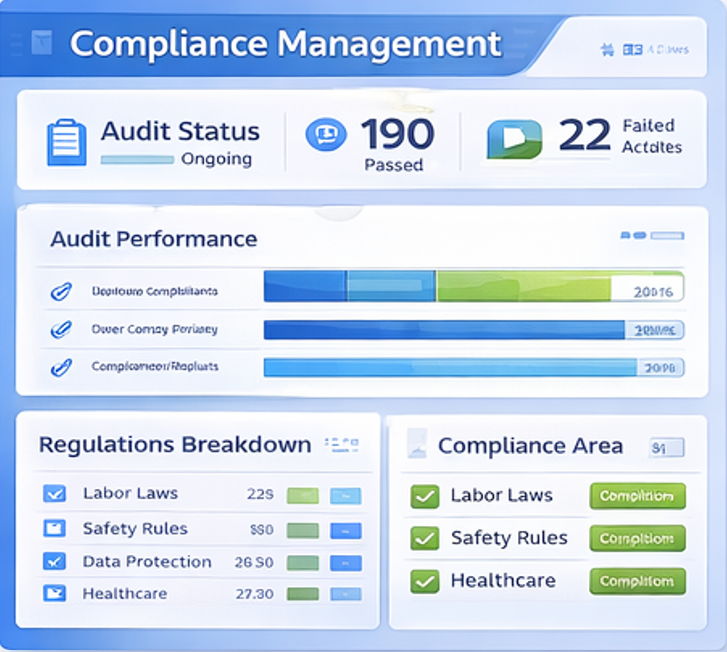This screenshot has height=652, width=727.
Task: Click the green-blue icon beside 22 Failed
Action: click(x=514, y=139)
